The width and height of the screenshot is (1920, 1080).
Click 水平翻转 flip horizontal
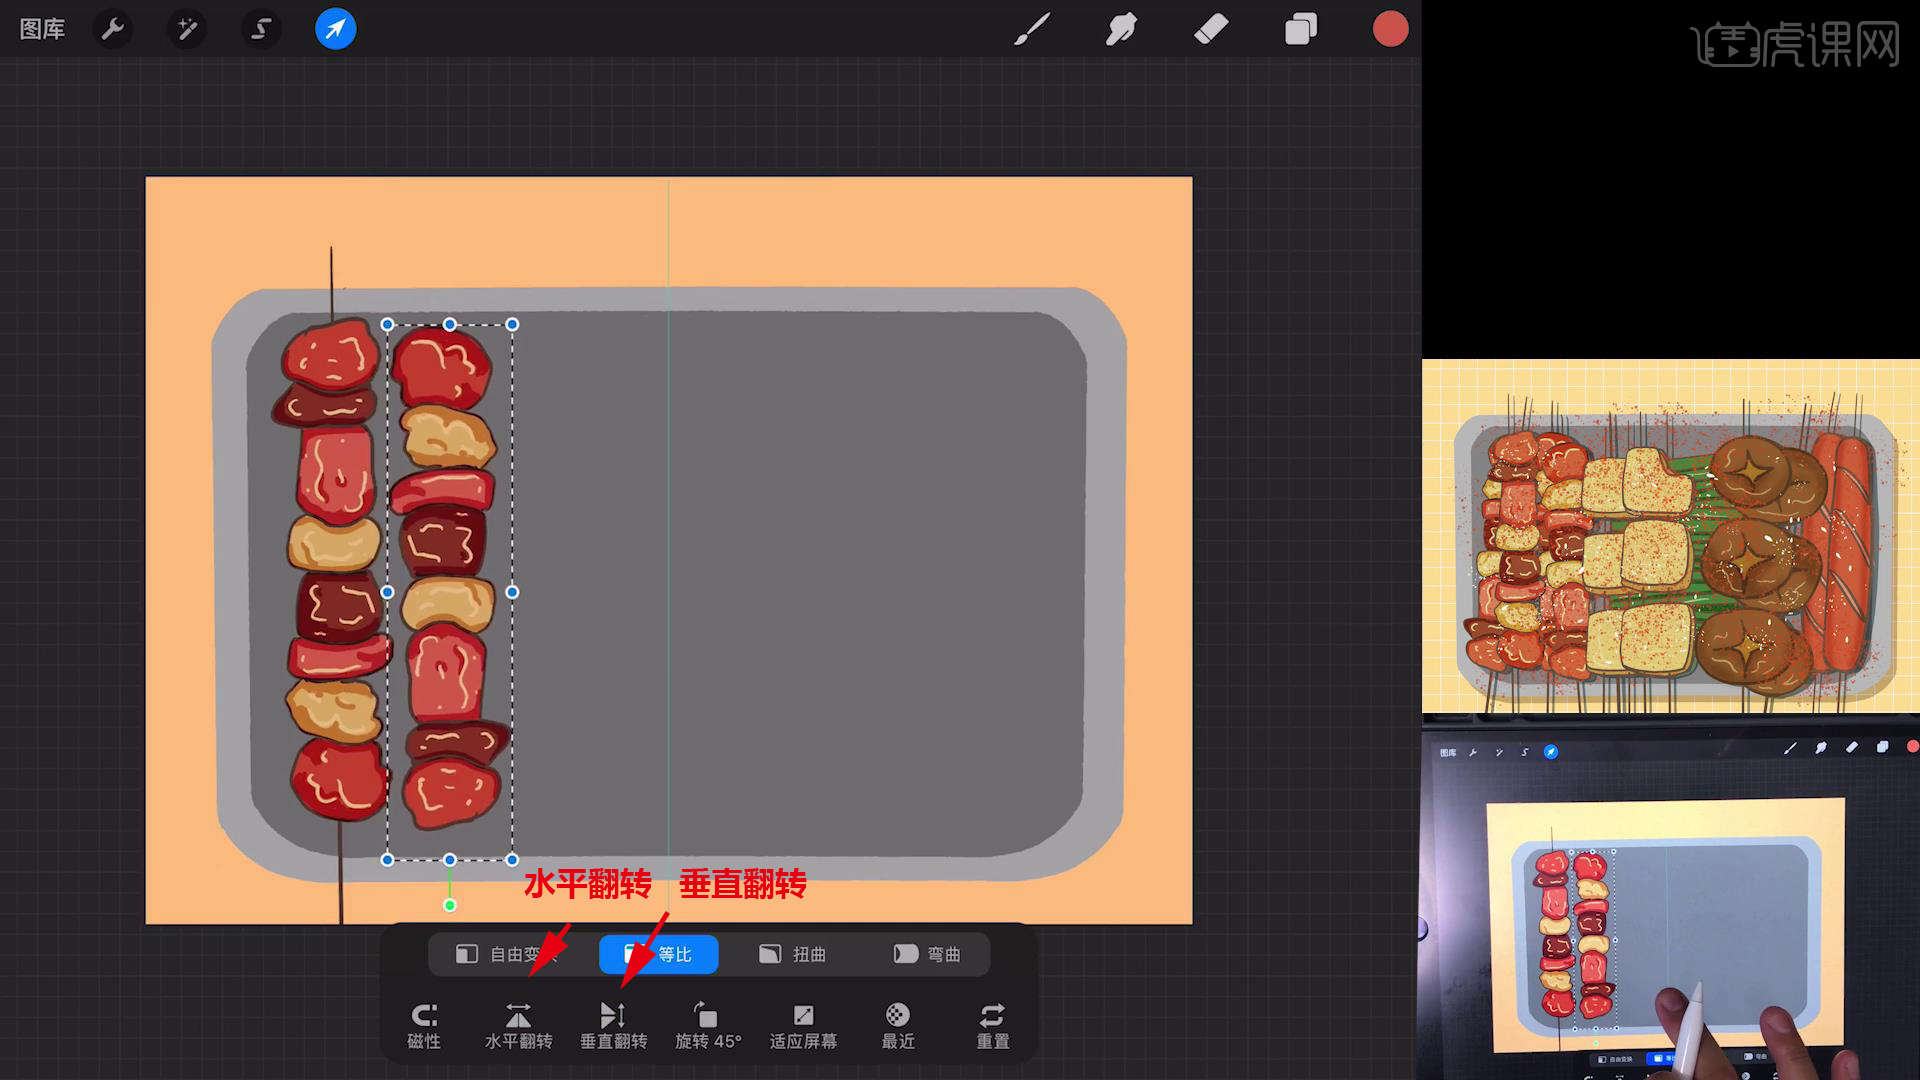pyautogui.click(x=518, y=1025)
